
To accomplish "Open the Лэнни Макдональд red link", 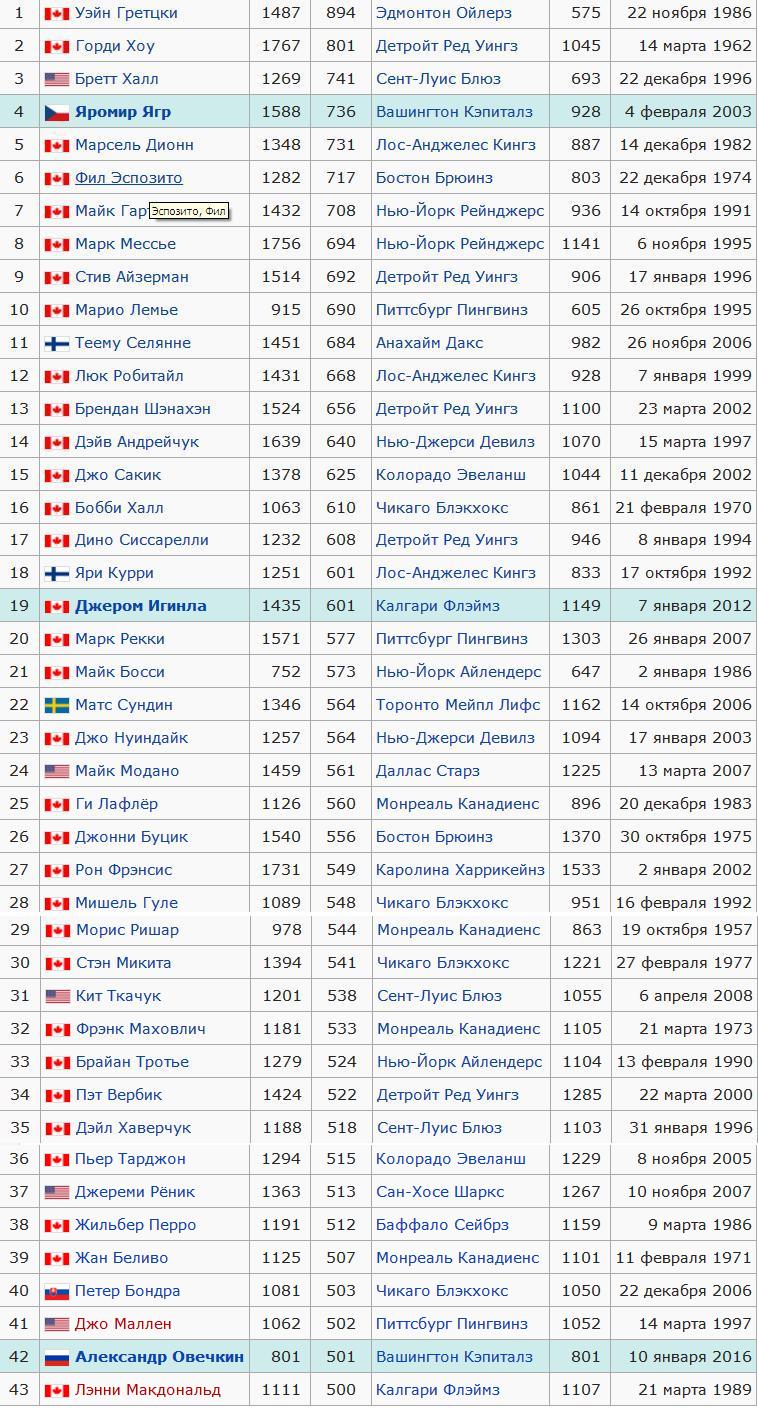I will [x=148, y=1390].
